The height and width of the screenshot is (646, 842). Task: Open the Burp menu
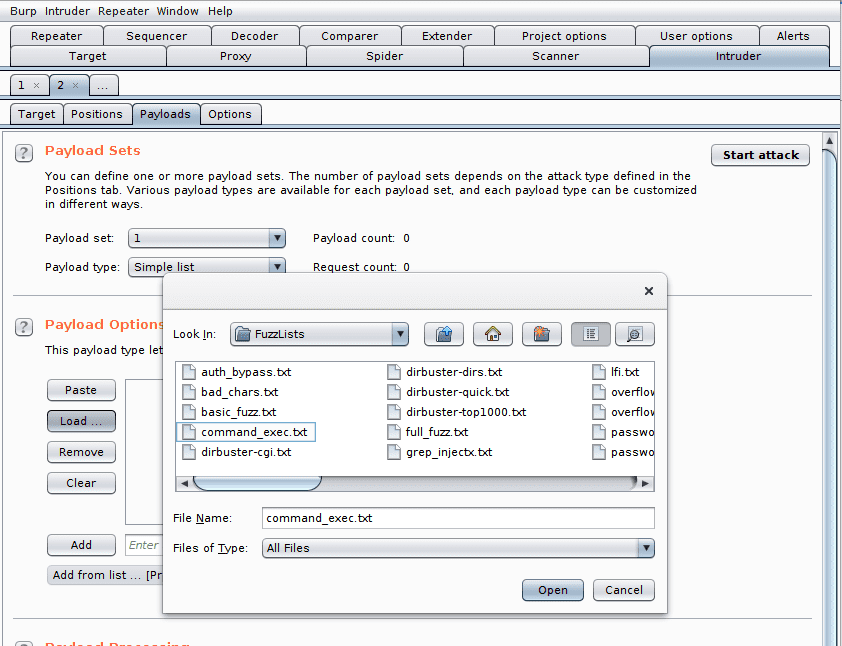click(x=23, y=11)
